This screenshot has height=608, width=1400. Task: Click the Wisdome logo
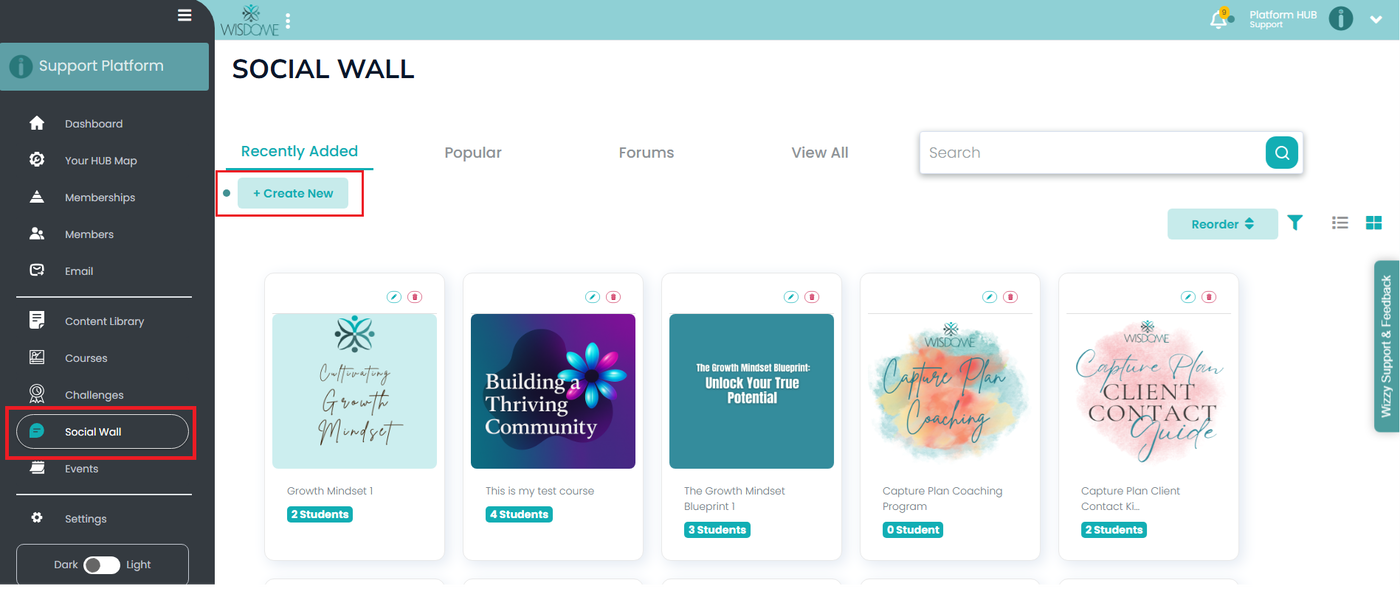click(249, 20)
